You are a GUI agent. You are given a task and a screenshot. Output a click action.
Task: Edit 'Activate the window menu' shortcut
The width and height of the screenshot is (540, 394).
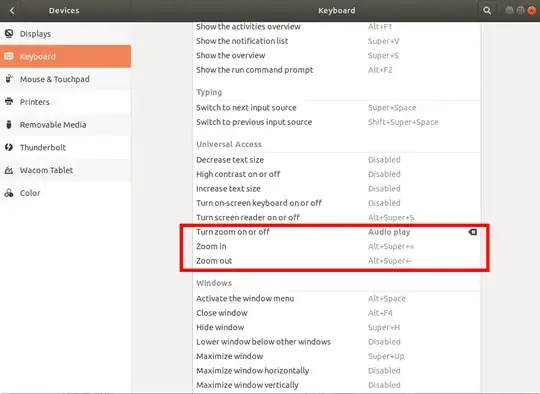pos(336,299)
